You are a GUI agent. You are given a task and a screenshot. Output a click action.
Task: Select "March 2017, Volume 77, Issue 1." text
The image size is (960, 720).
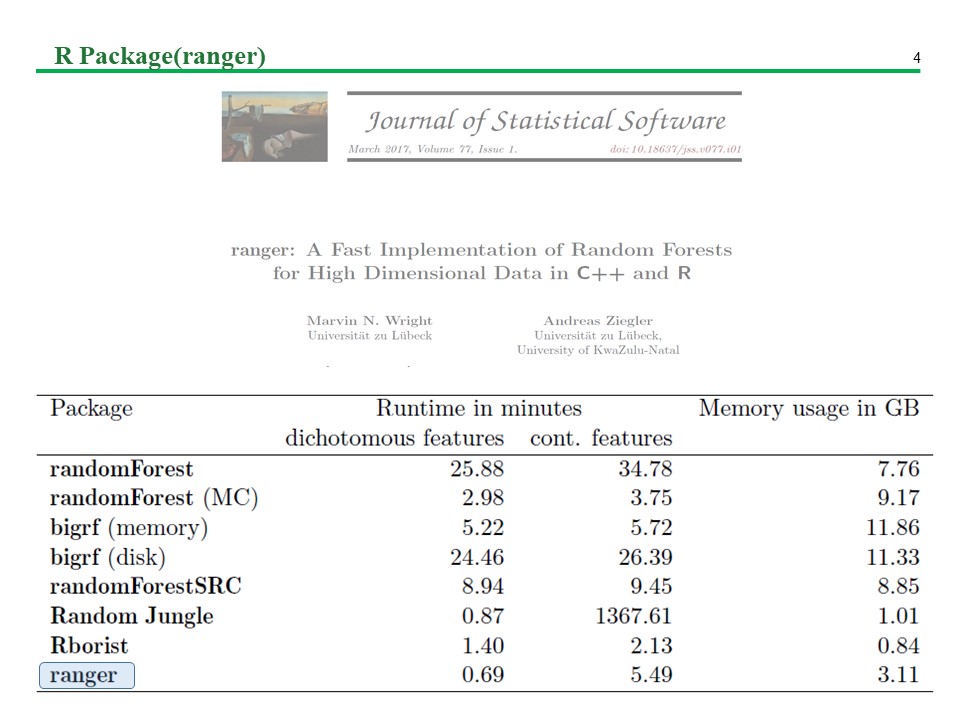coord(433,149)
